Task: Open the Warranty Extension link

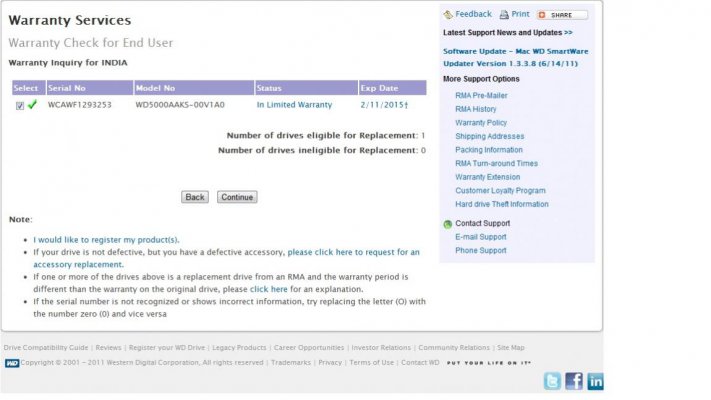Action: (x=487, y=177)
